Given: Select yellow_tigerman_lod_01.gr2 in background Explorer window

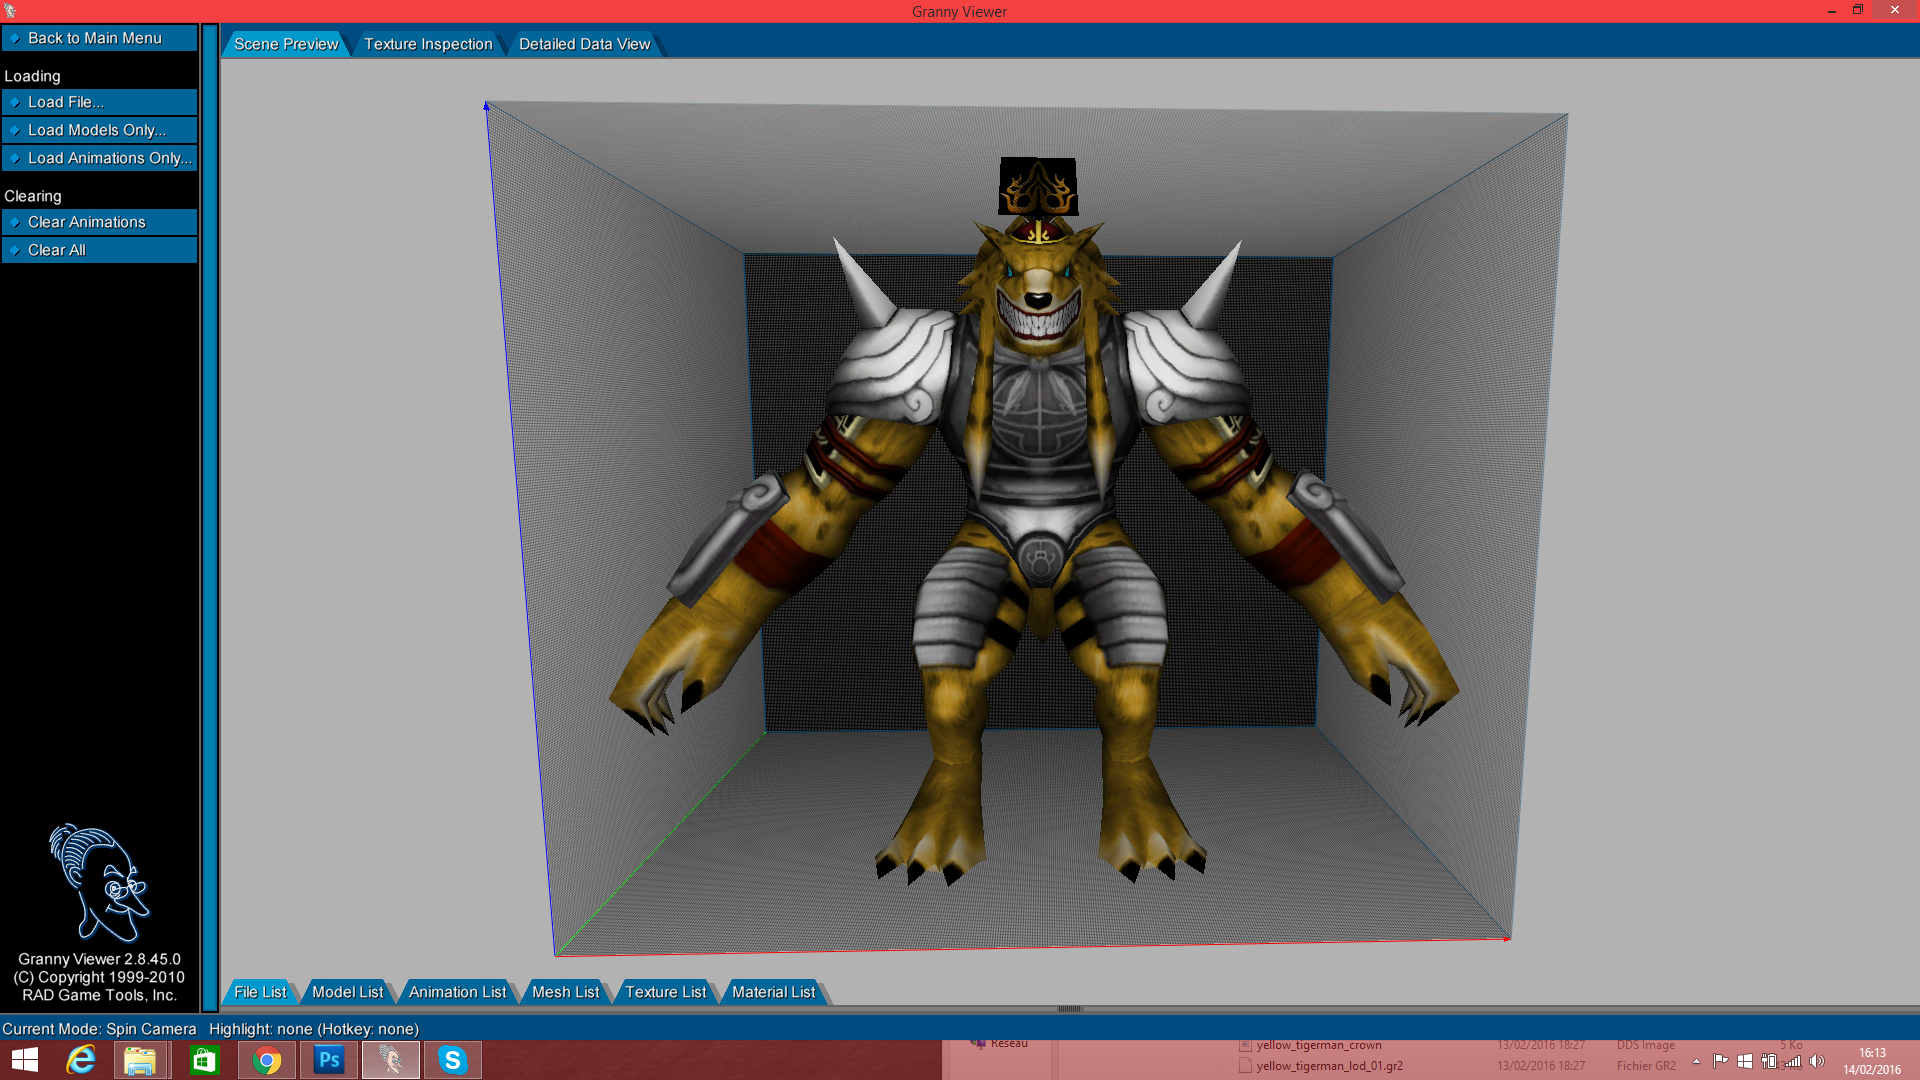Looking at the screenshot, I should [1329, 1066].
